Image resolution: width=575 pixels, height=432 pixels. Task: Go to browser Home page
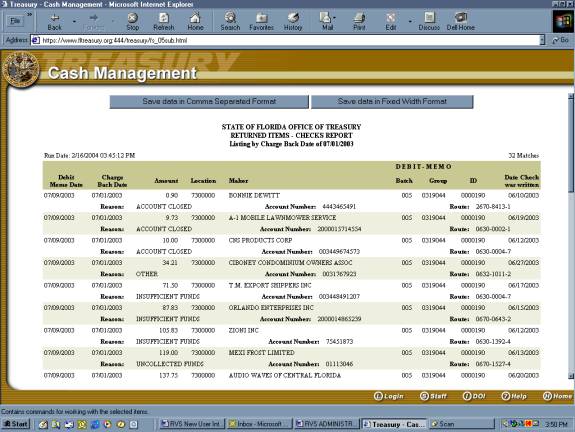click(195, 22)
